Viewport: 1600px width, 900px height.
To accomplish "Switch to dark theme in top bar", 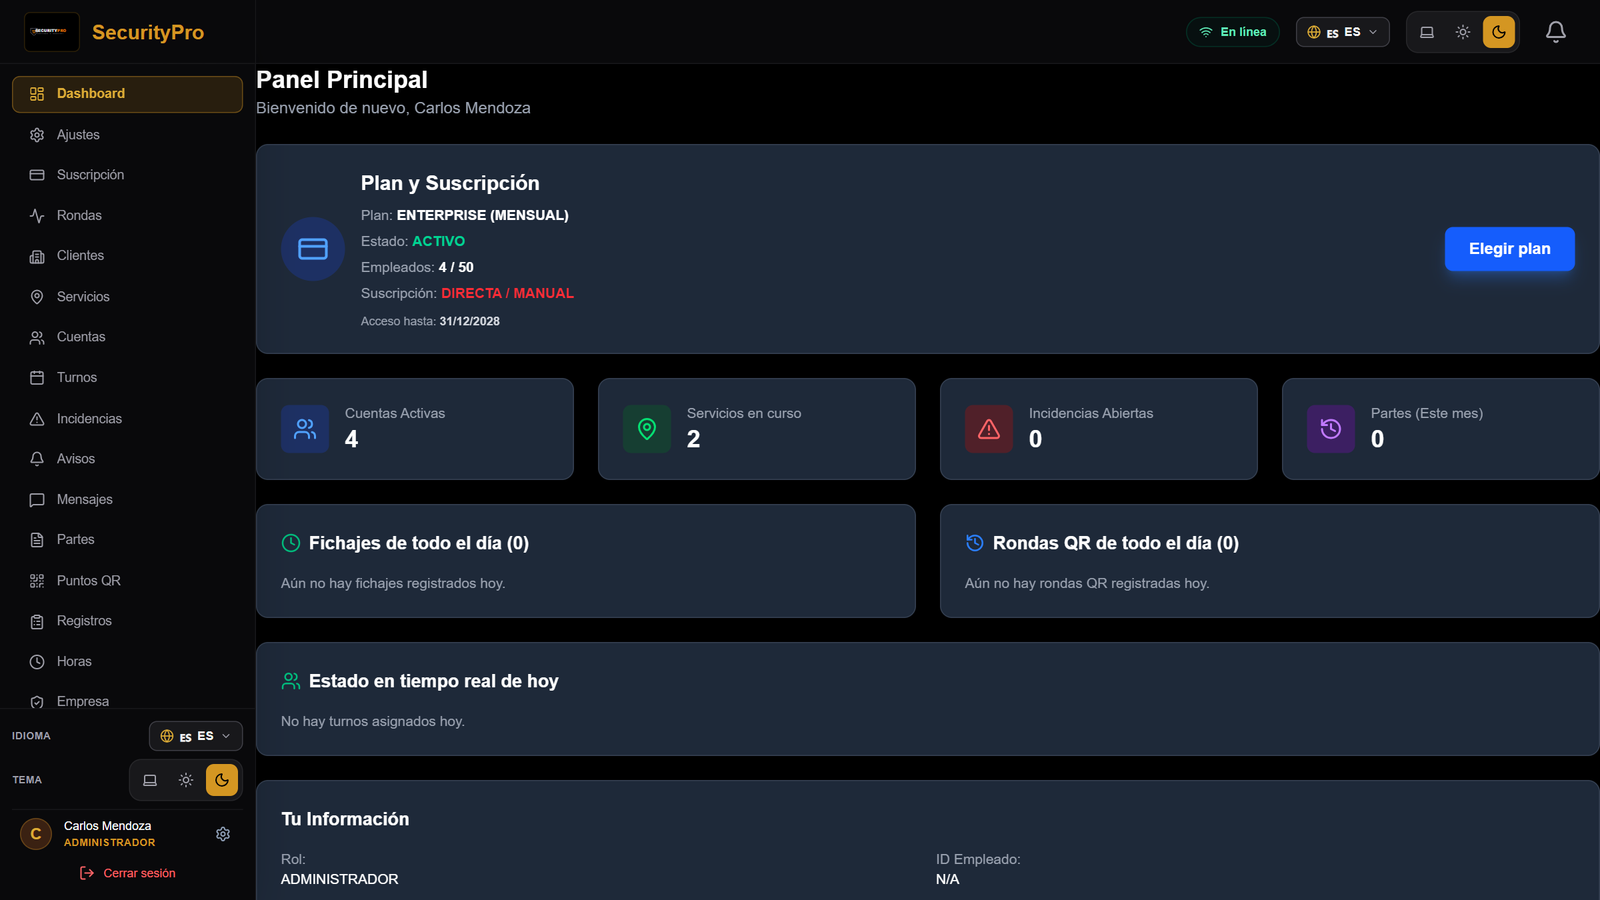I will [1499, 32].
